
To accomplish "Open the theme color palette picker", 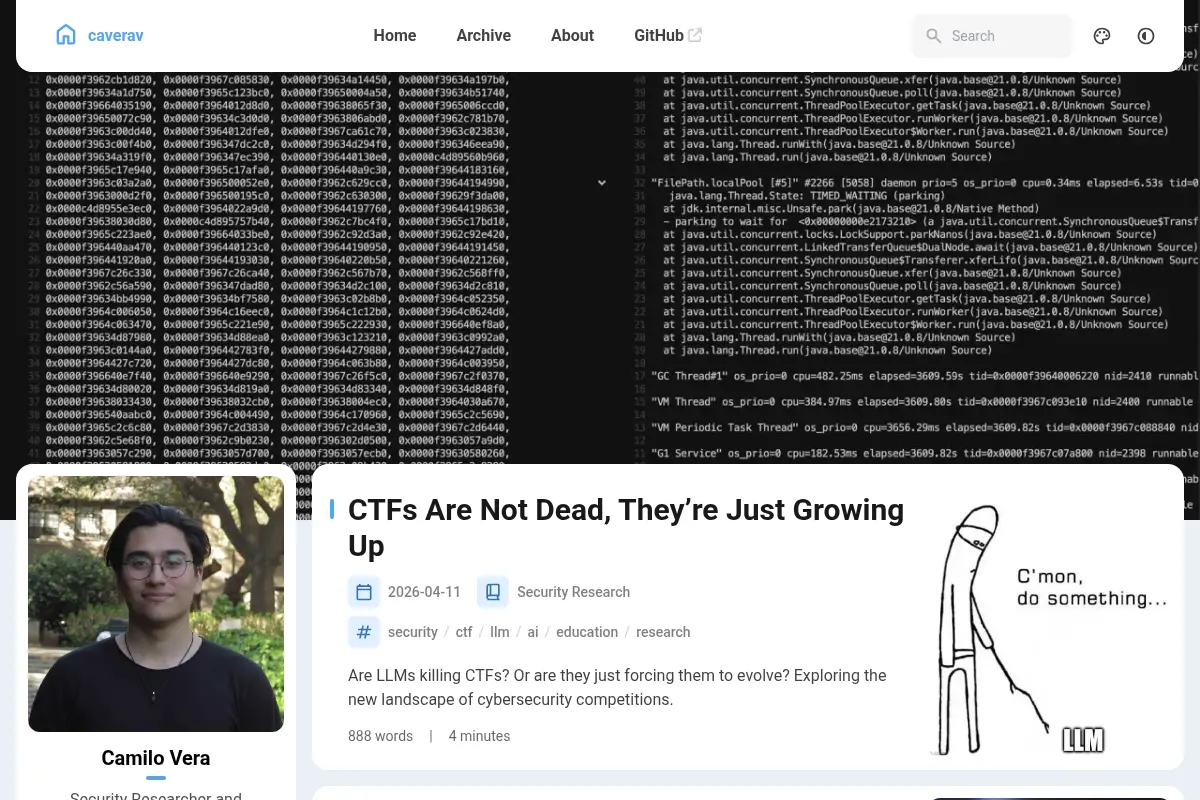I will pyautogui.click(x=1102, y=36).
